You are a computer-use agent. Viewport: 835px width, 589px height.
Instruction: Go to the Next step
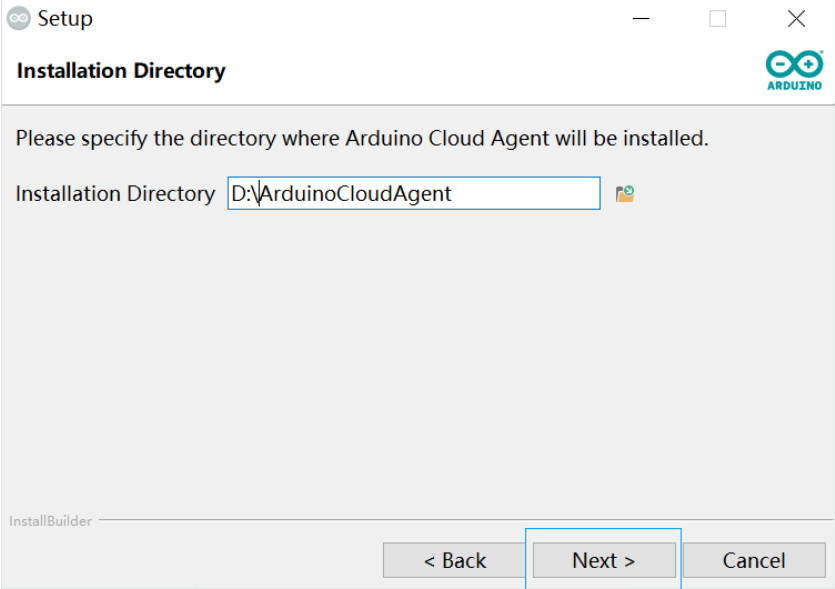point(604,560)
